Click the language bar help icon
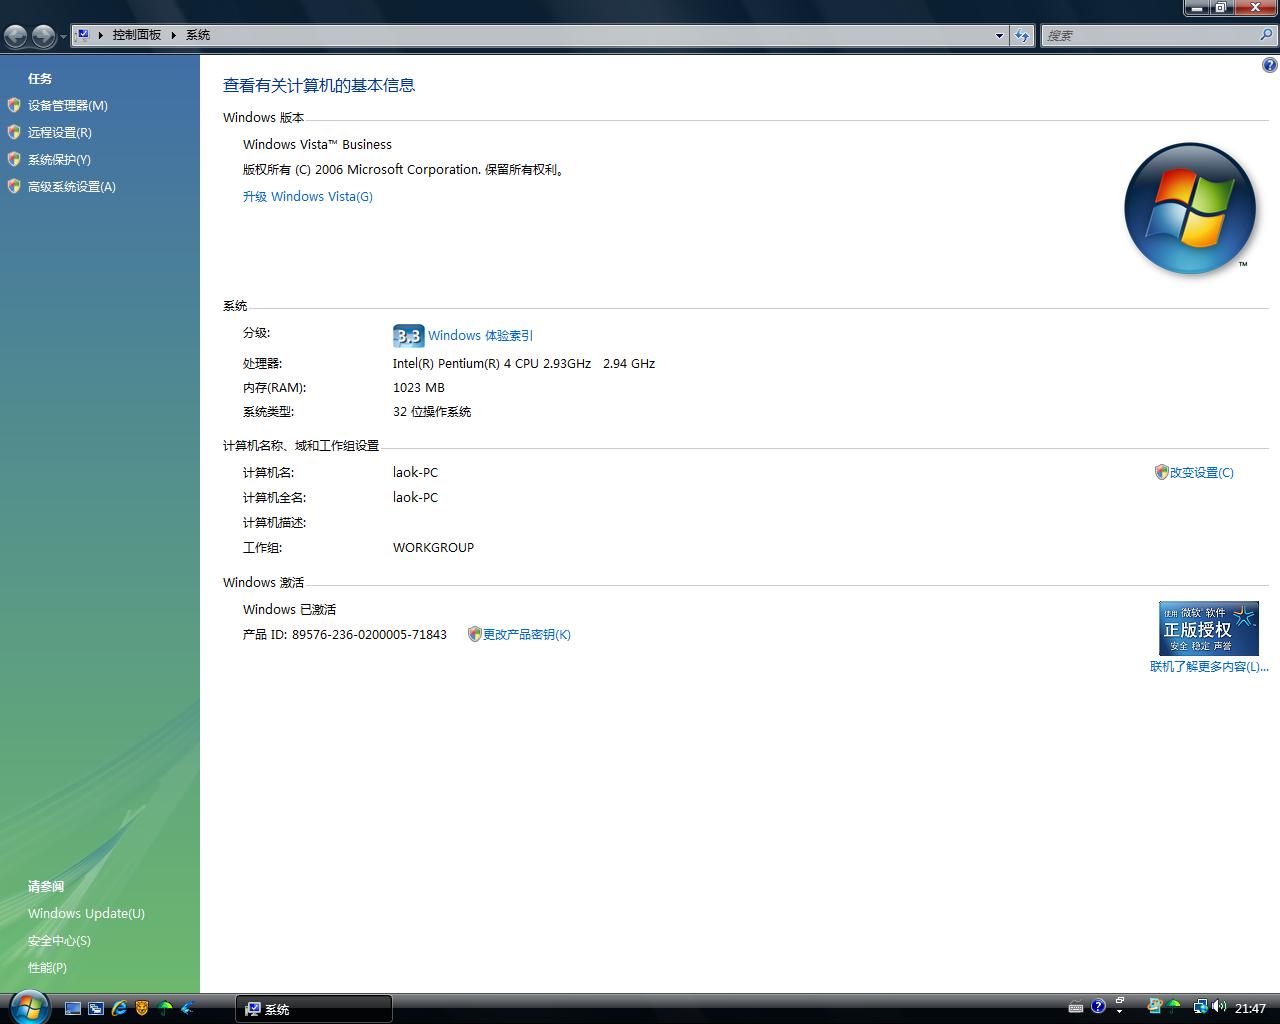 pyautogui.click(x=1098, y=1007)
